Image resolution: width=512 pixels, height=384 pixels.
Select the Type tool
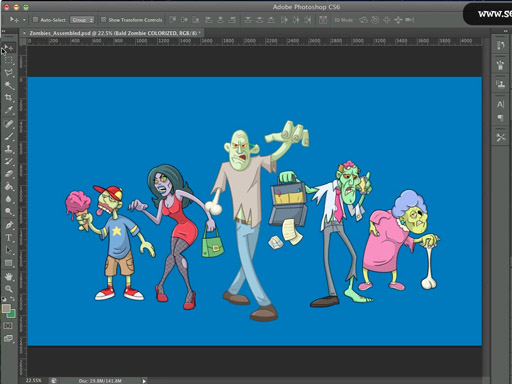click(9, 238)
